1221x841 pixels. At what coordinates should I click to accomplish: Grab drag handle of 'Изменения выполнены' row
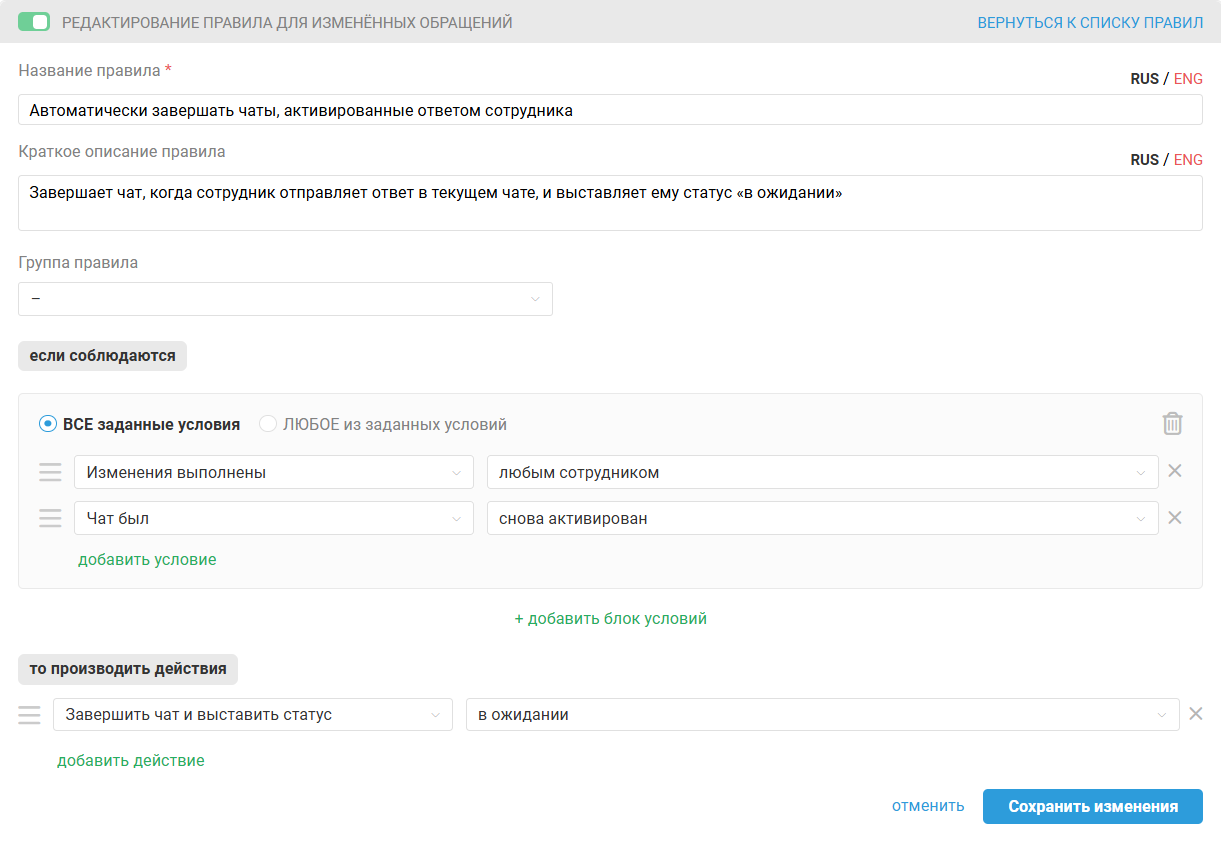(x=50, y=472)
